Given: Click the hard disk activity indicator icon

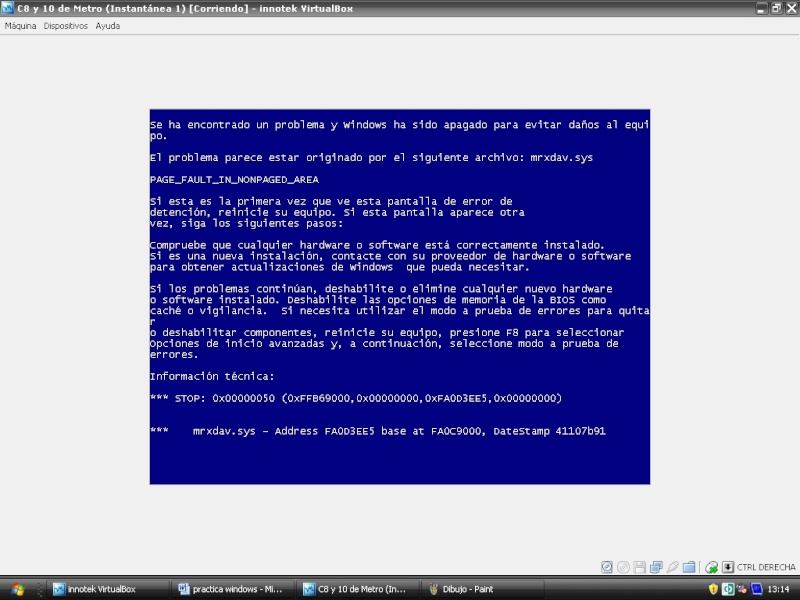Looking at the screenshot, I should click(607, 567).
